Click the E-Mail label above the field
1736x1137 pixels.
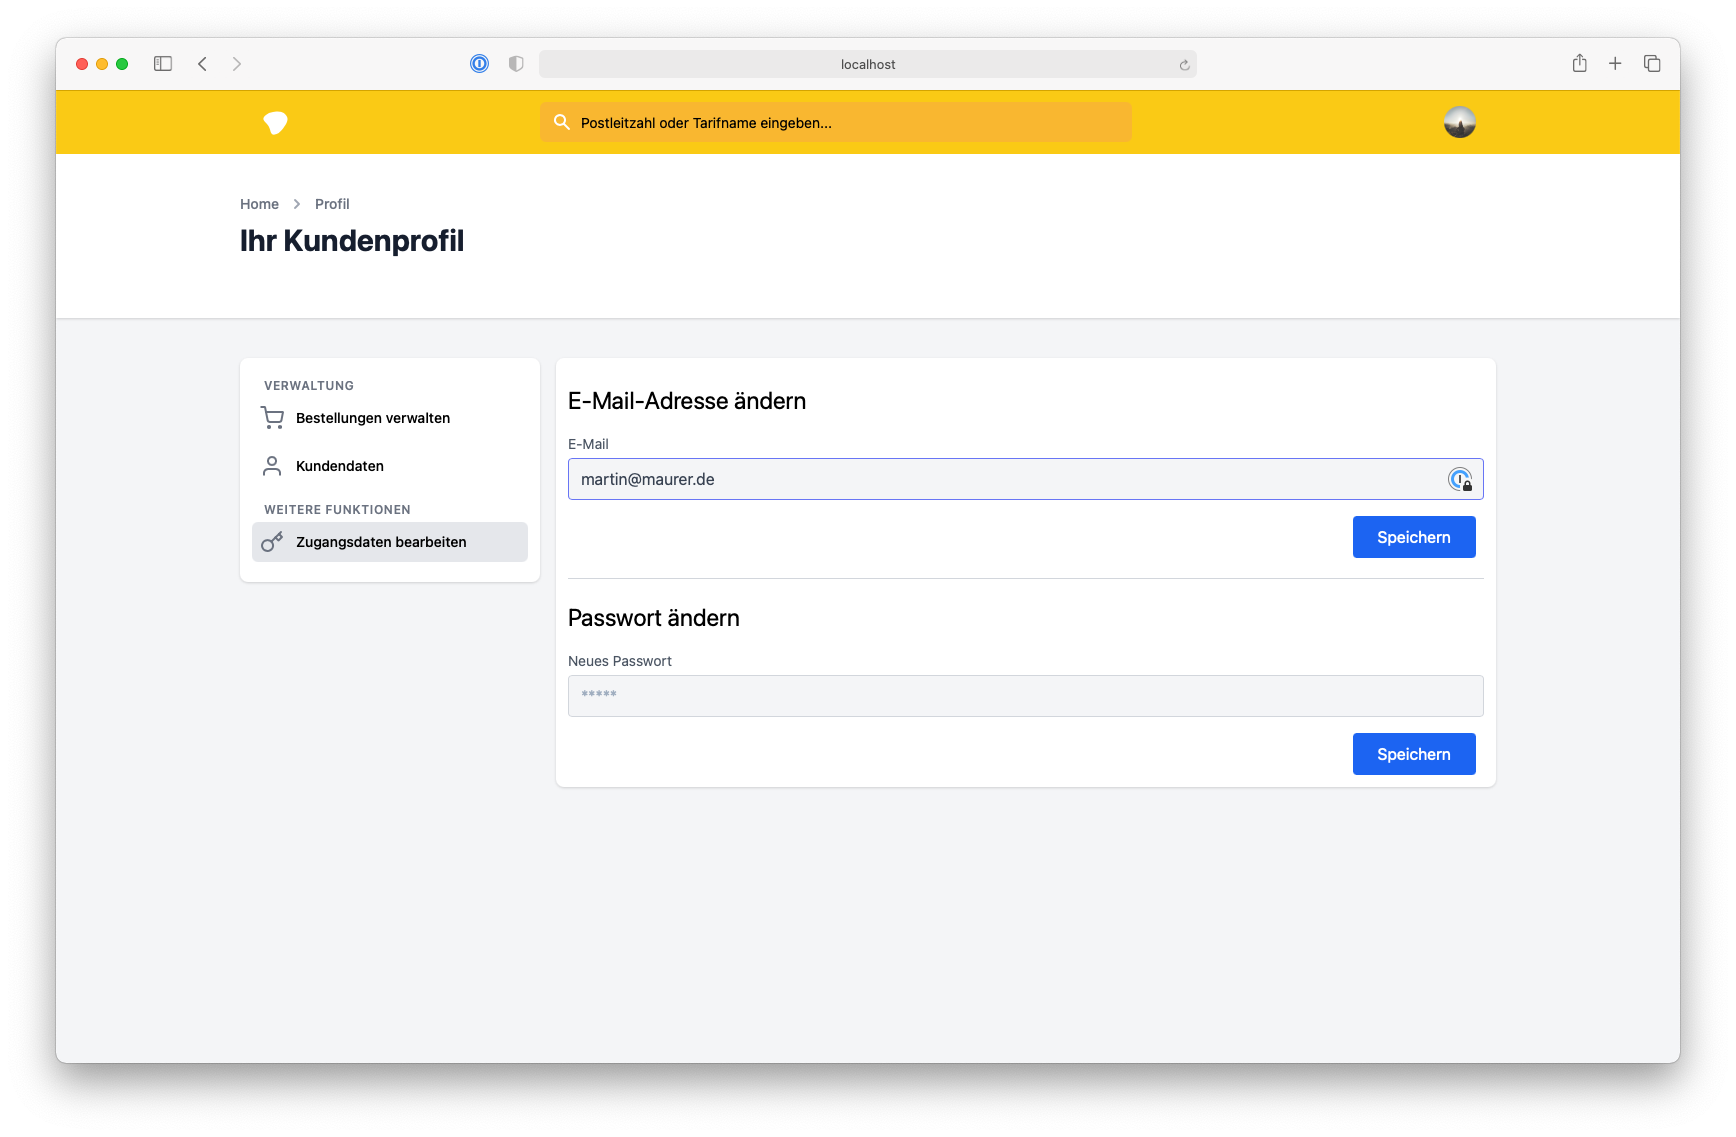(x=588, y=444)
